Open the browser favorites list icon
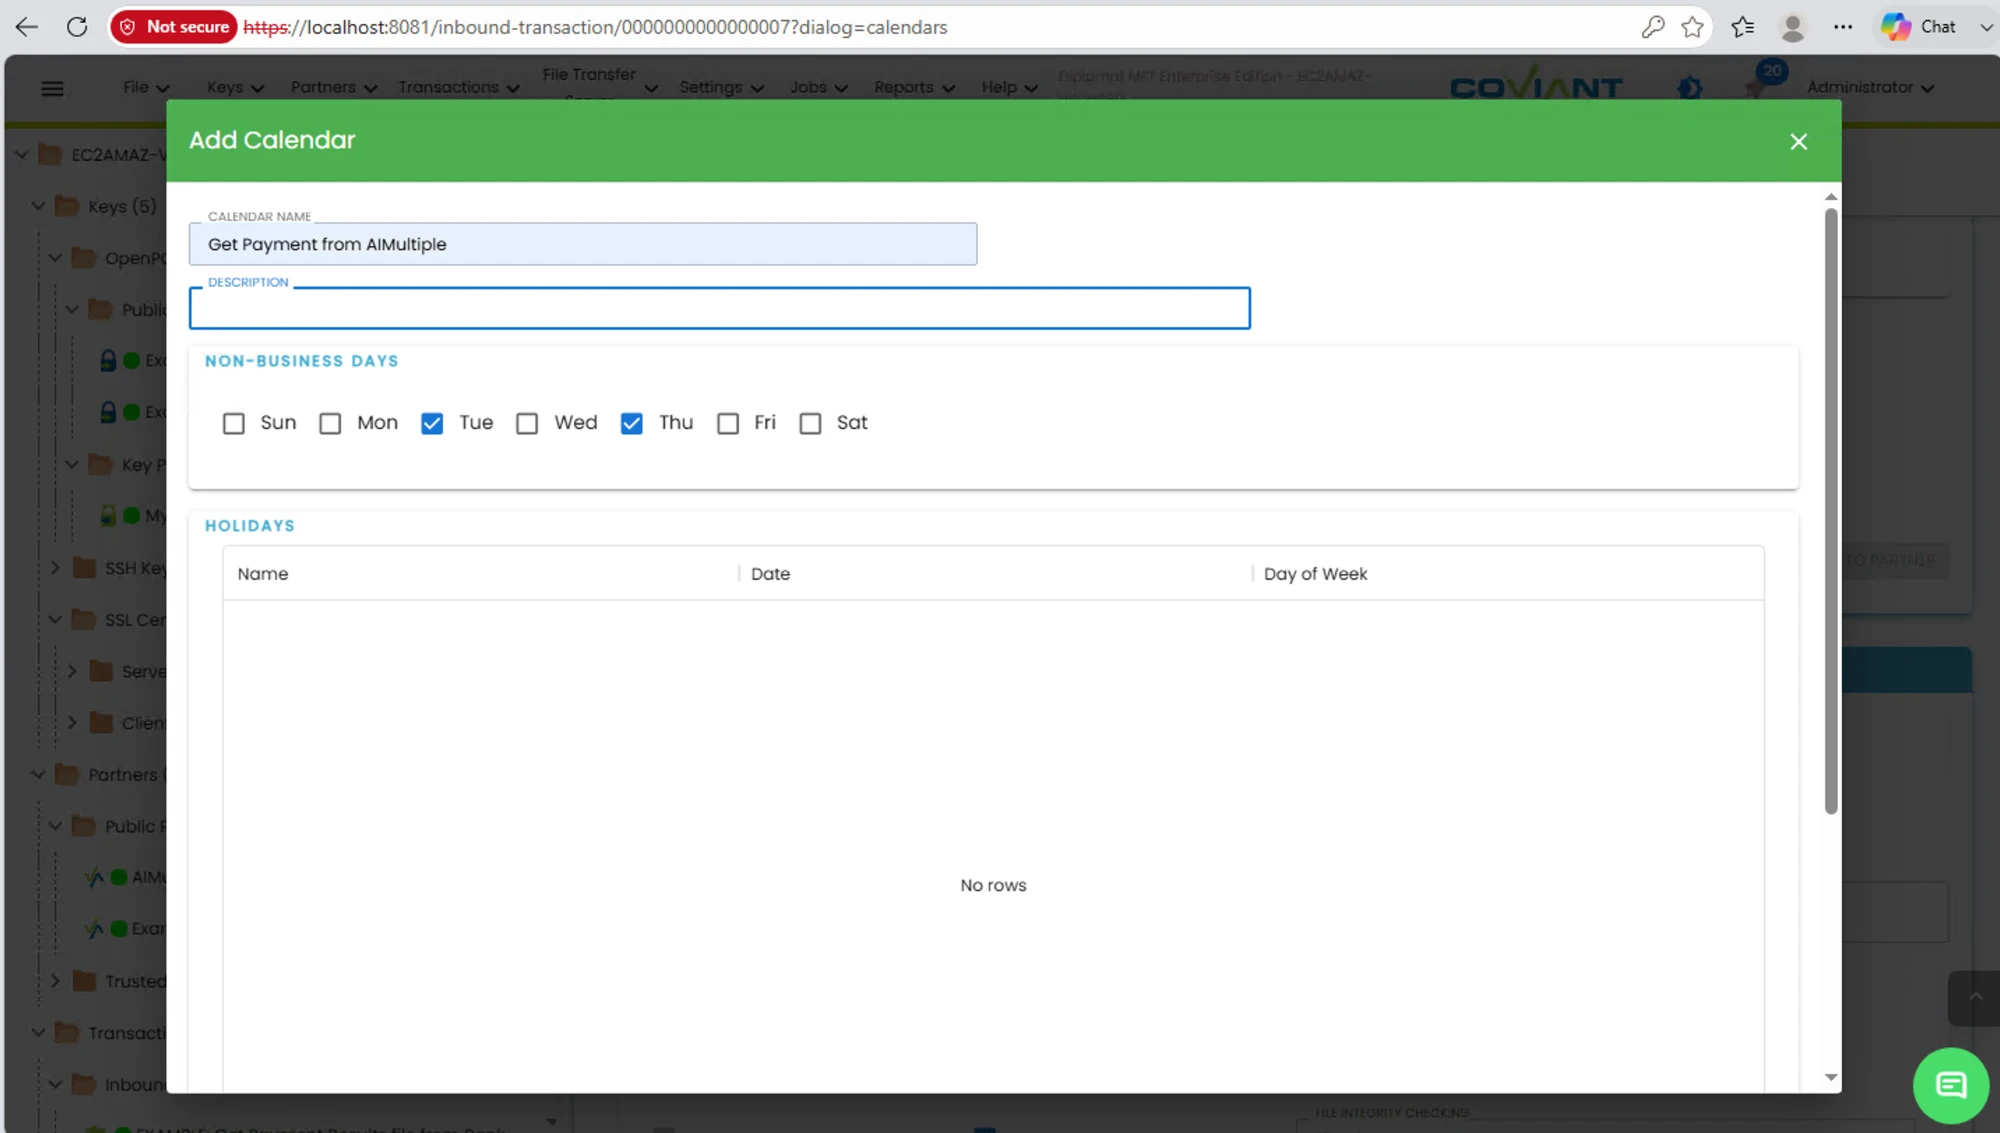 [1743, 27]
